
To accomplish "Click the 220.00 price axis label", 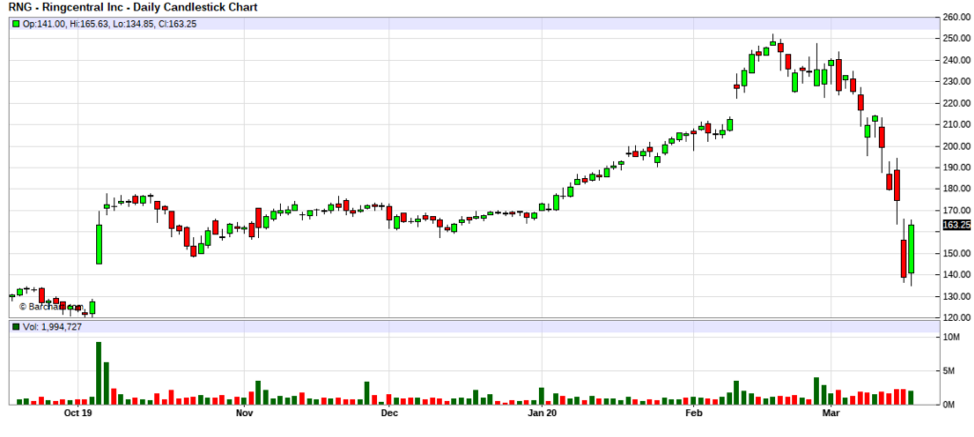I will 957,103.
